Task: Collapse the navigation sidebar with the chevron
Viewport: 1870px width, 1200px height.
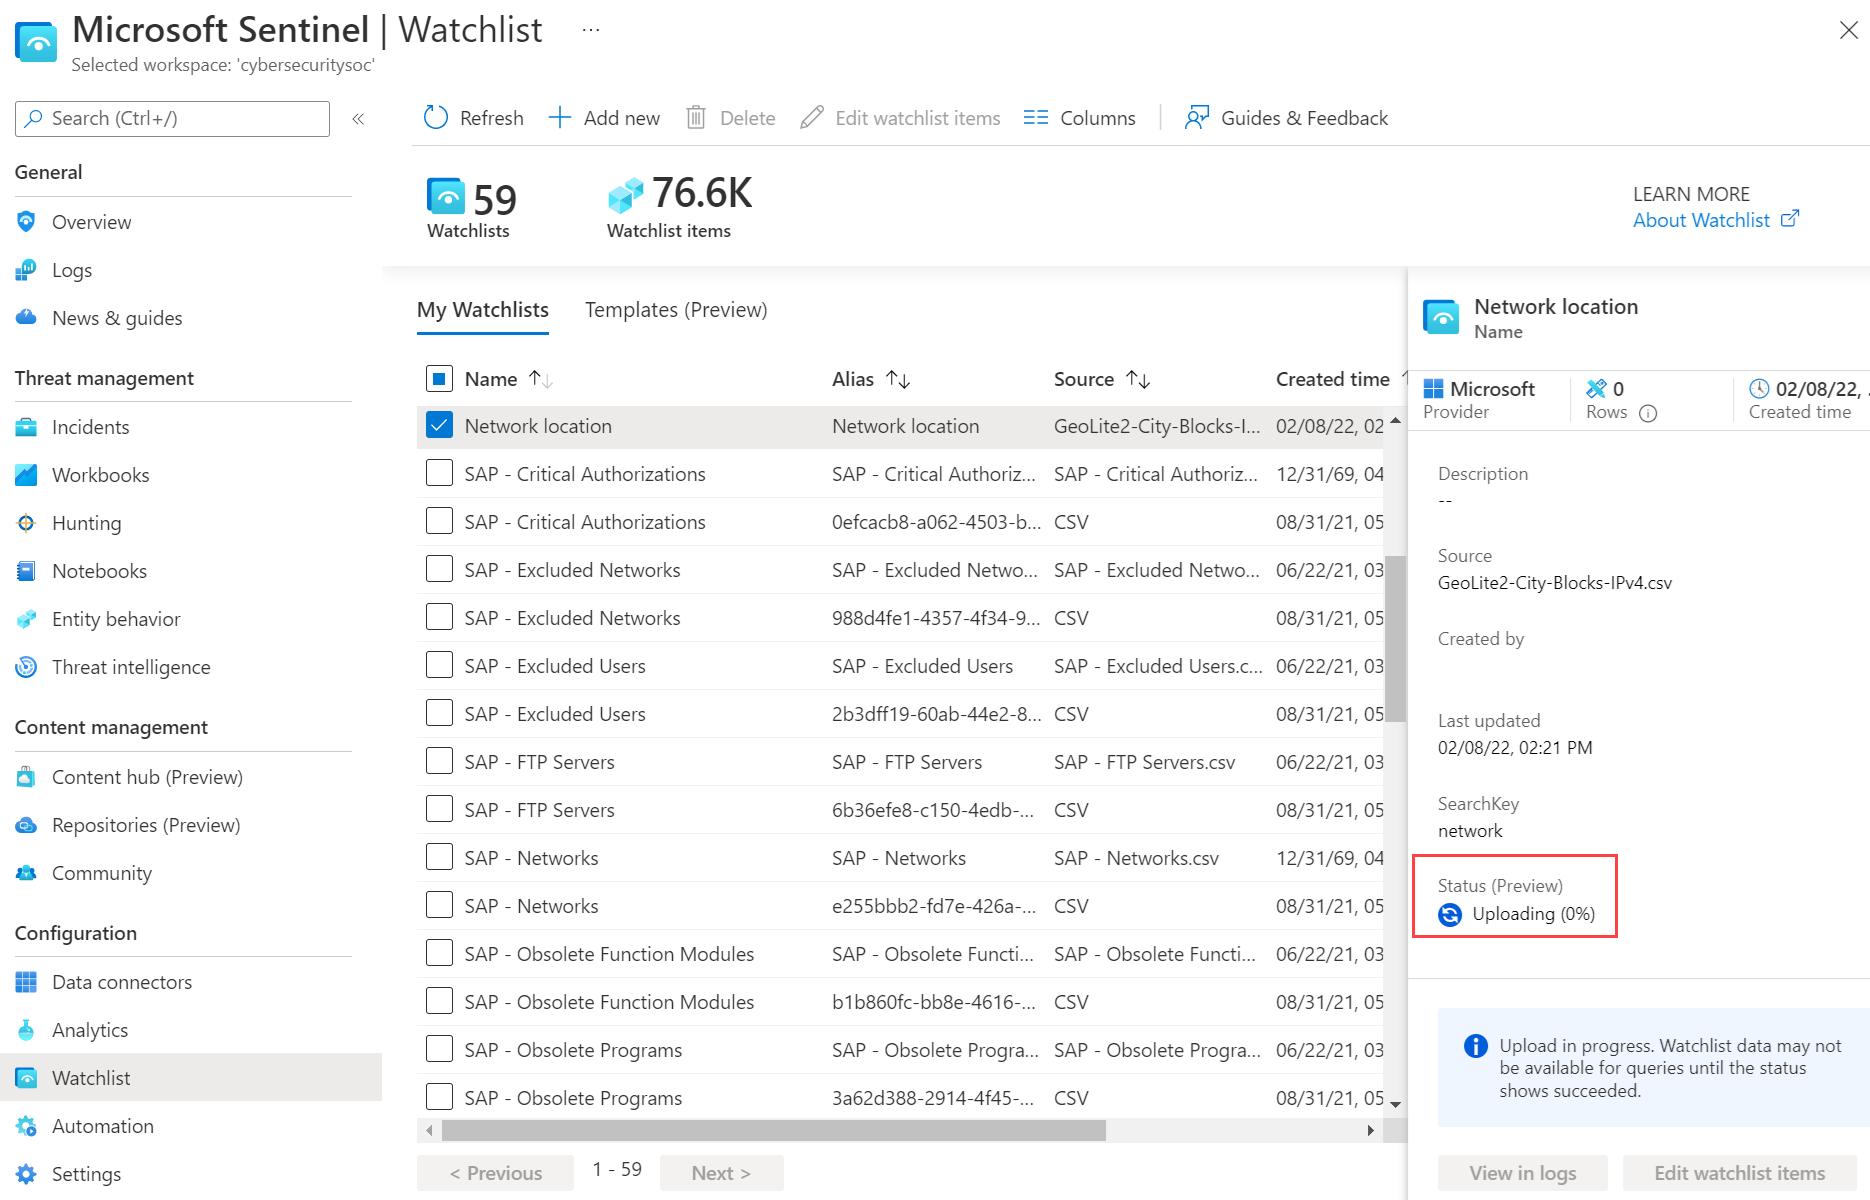Action: (358, 118)
